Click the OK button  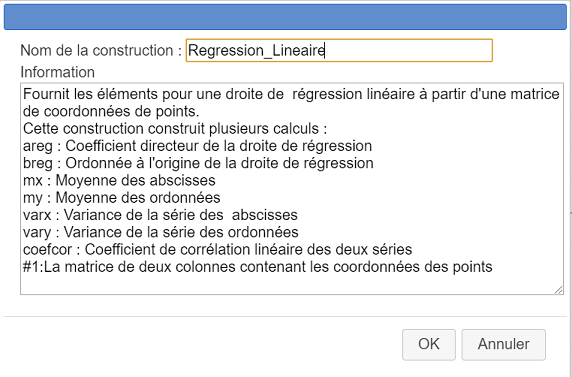[429, 345]
